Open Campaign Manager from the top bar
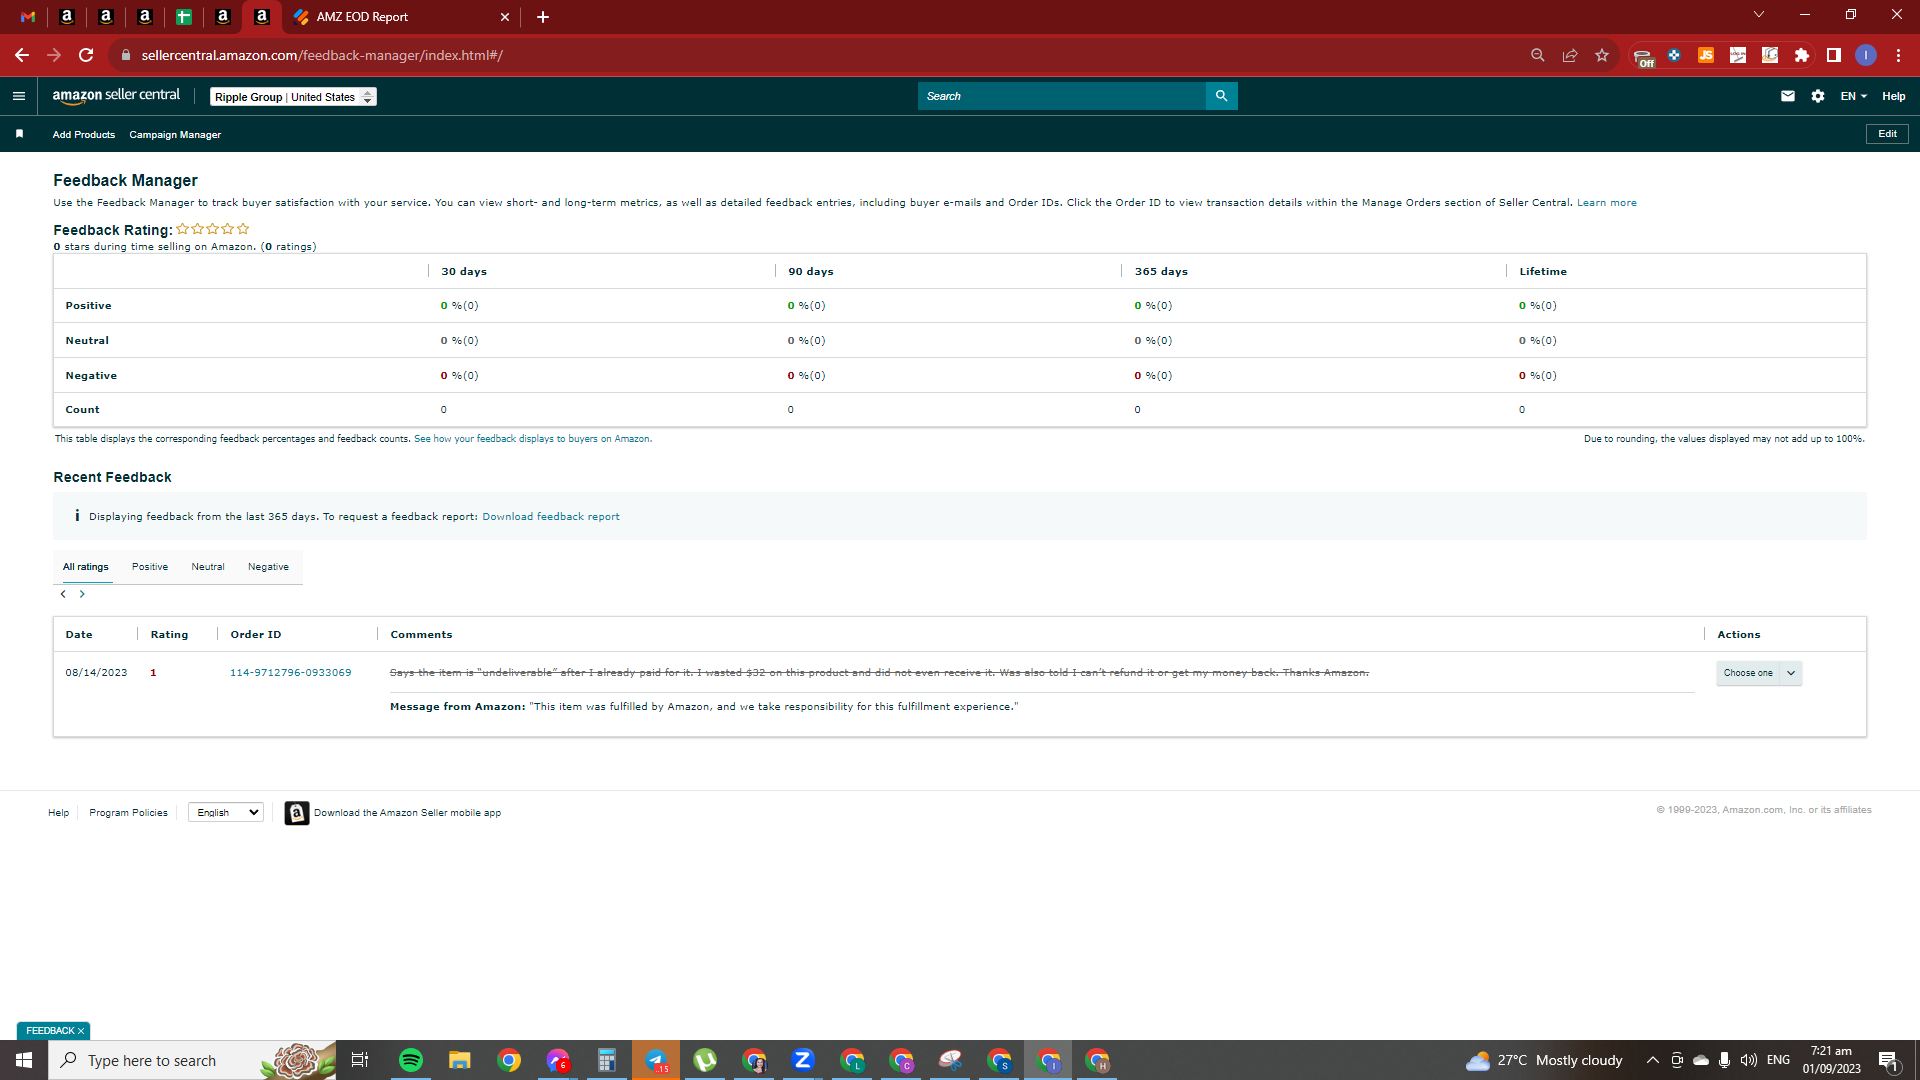 pos(175,135)
